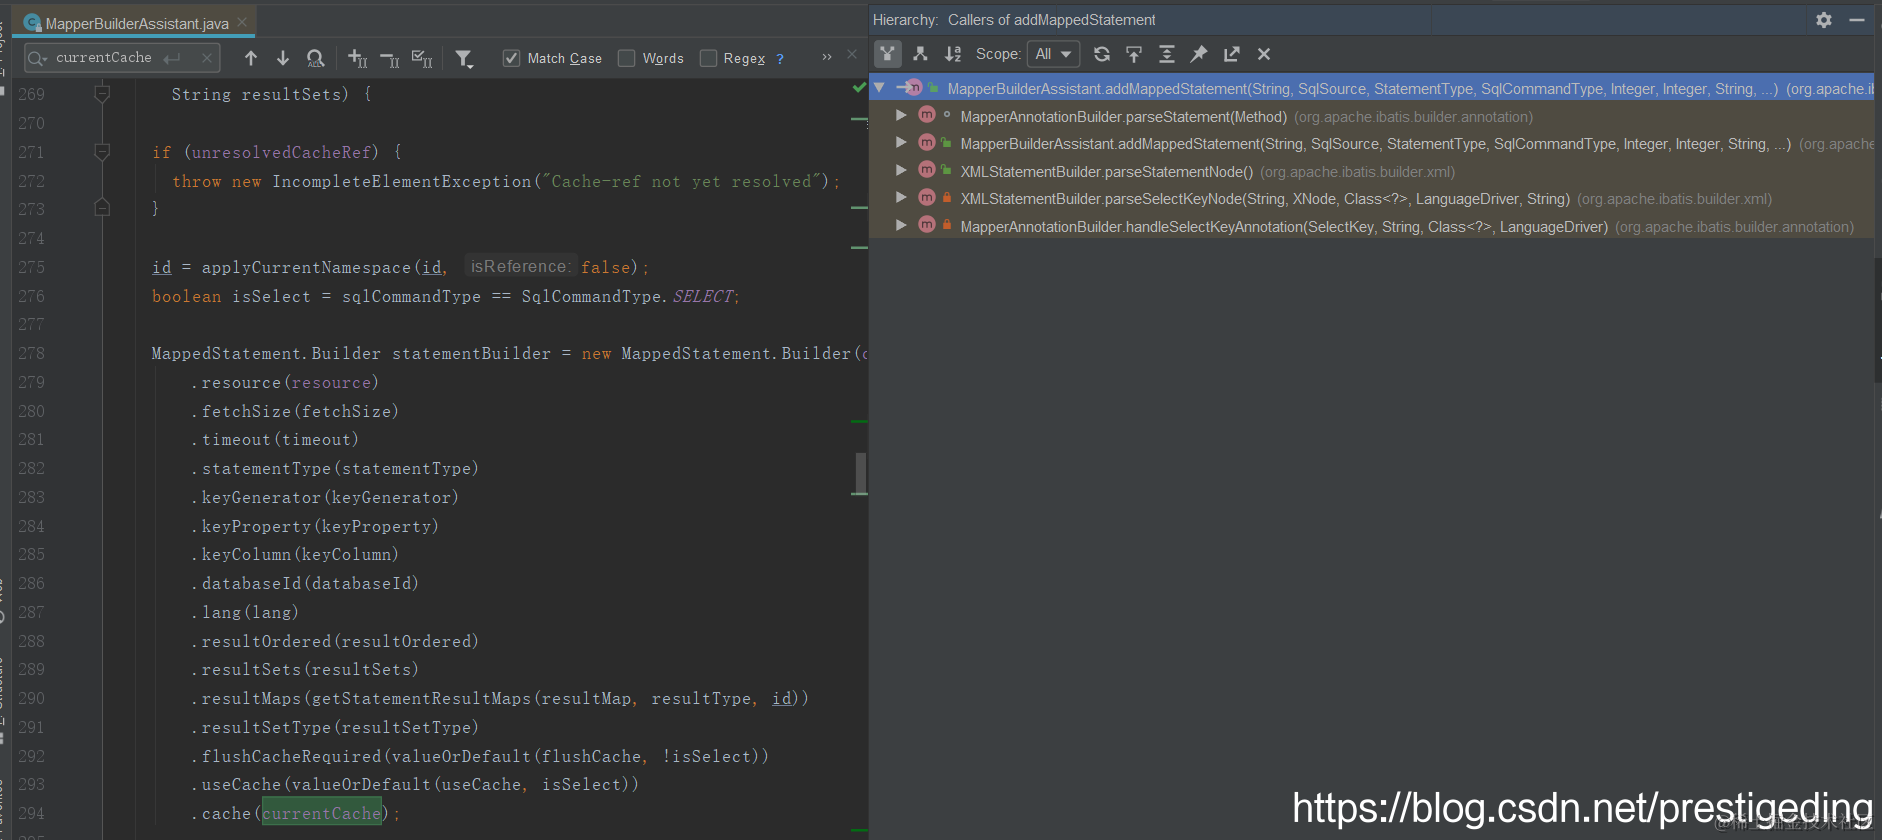Expand XMLStatementBuilder.parseSelectKeyNode node
The height and width of the screenshot is (840, 1882).
[901, 198]
